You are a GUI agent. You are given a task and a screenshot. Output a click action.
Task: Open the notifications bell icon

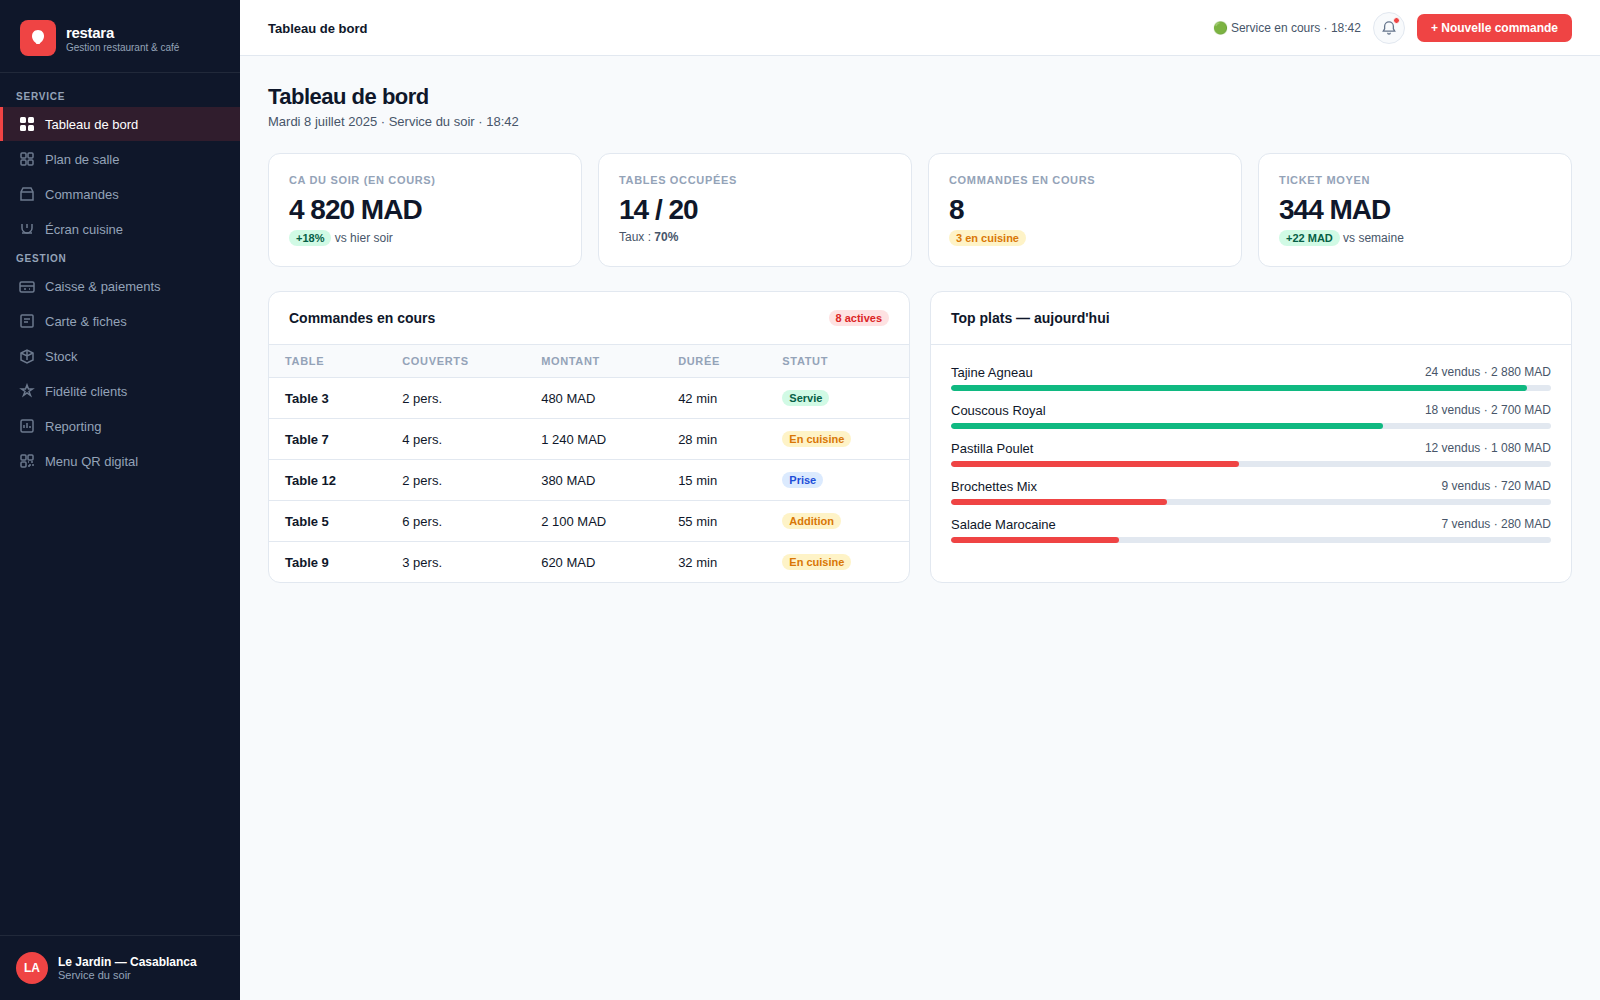pyautogui.click(x=1389, y=28)
